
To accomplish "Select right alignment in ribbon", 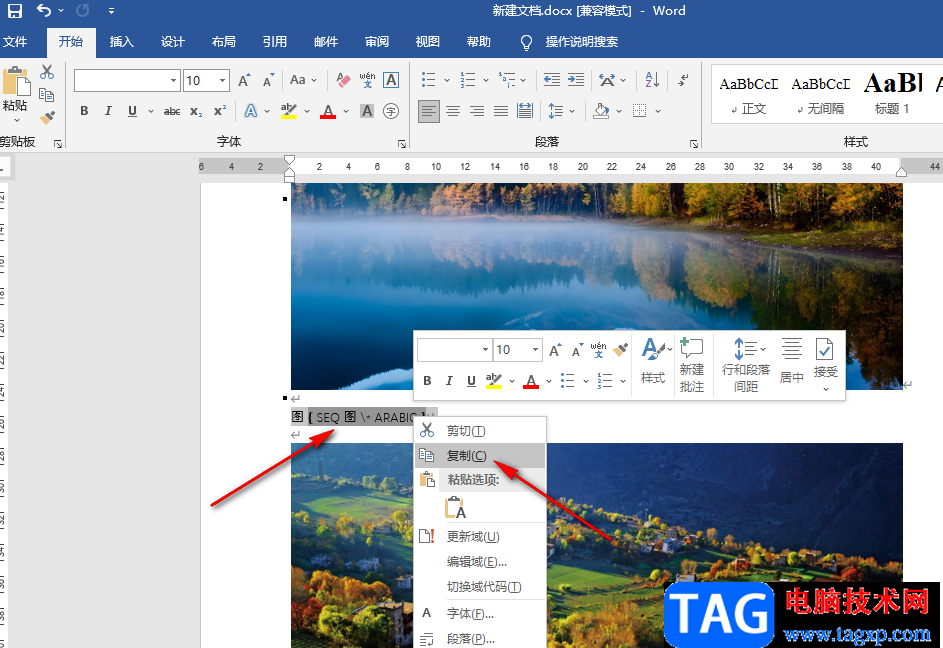I will (477, 111).
